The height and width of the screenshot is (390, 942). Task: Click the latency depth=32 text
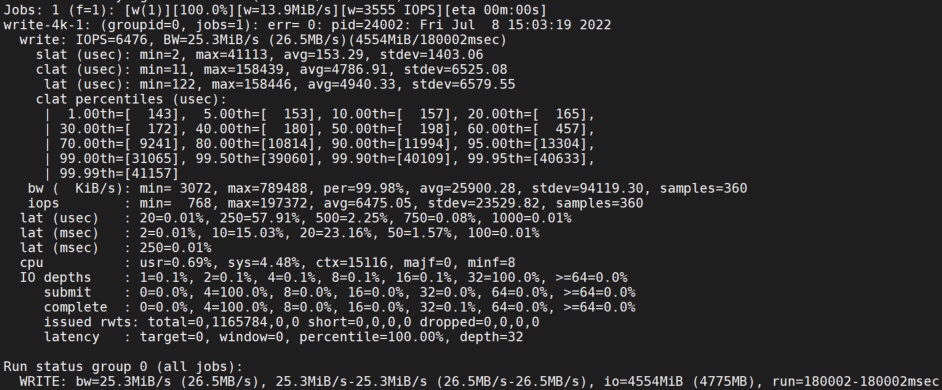[491, 337]
